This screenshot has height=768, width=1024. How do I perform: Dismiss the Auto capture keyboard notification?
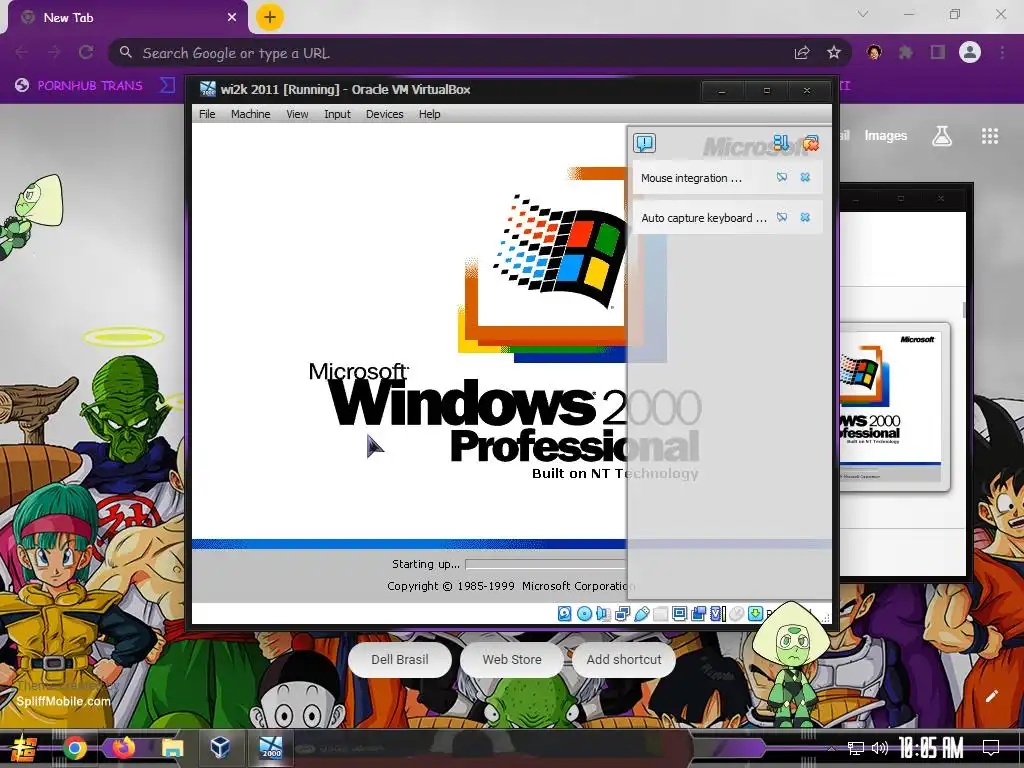point(805,217)
